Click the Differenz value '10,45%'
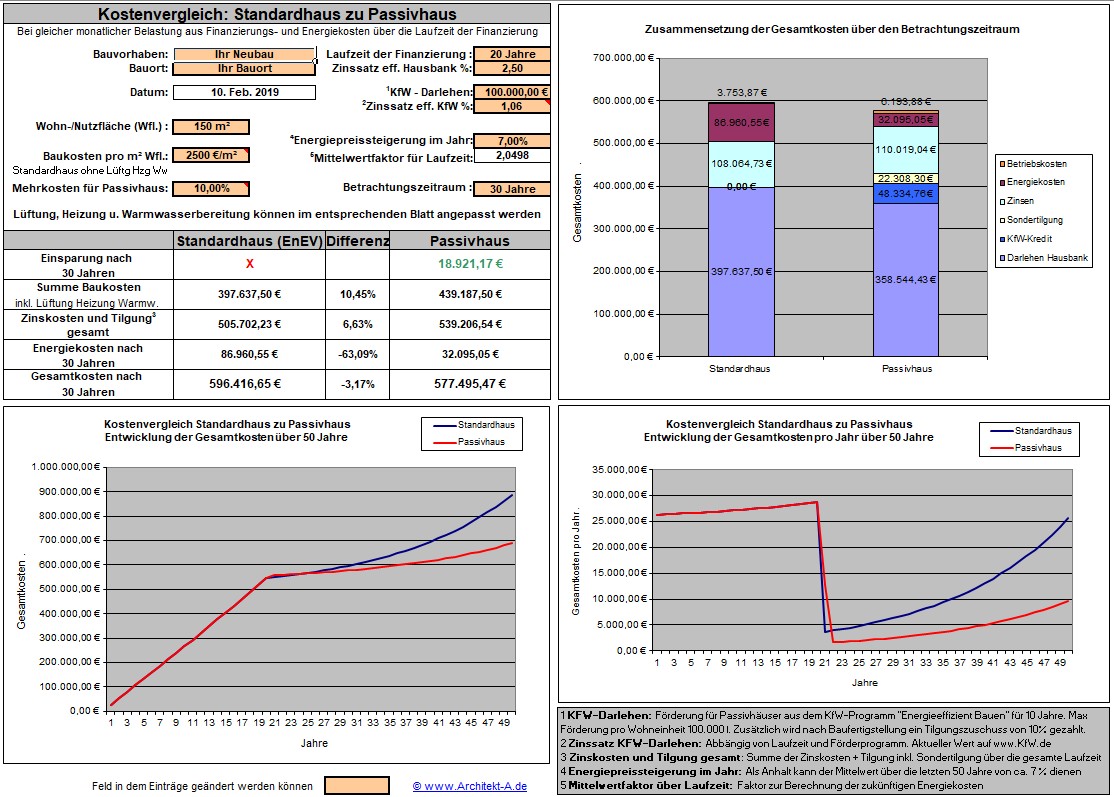1114x797 pixels. [x=357, y=294]
